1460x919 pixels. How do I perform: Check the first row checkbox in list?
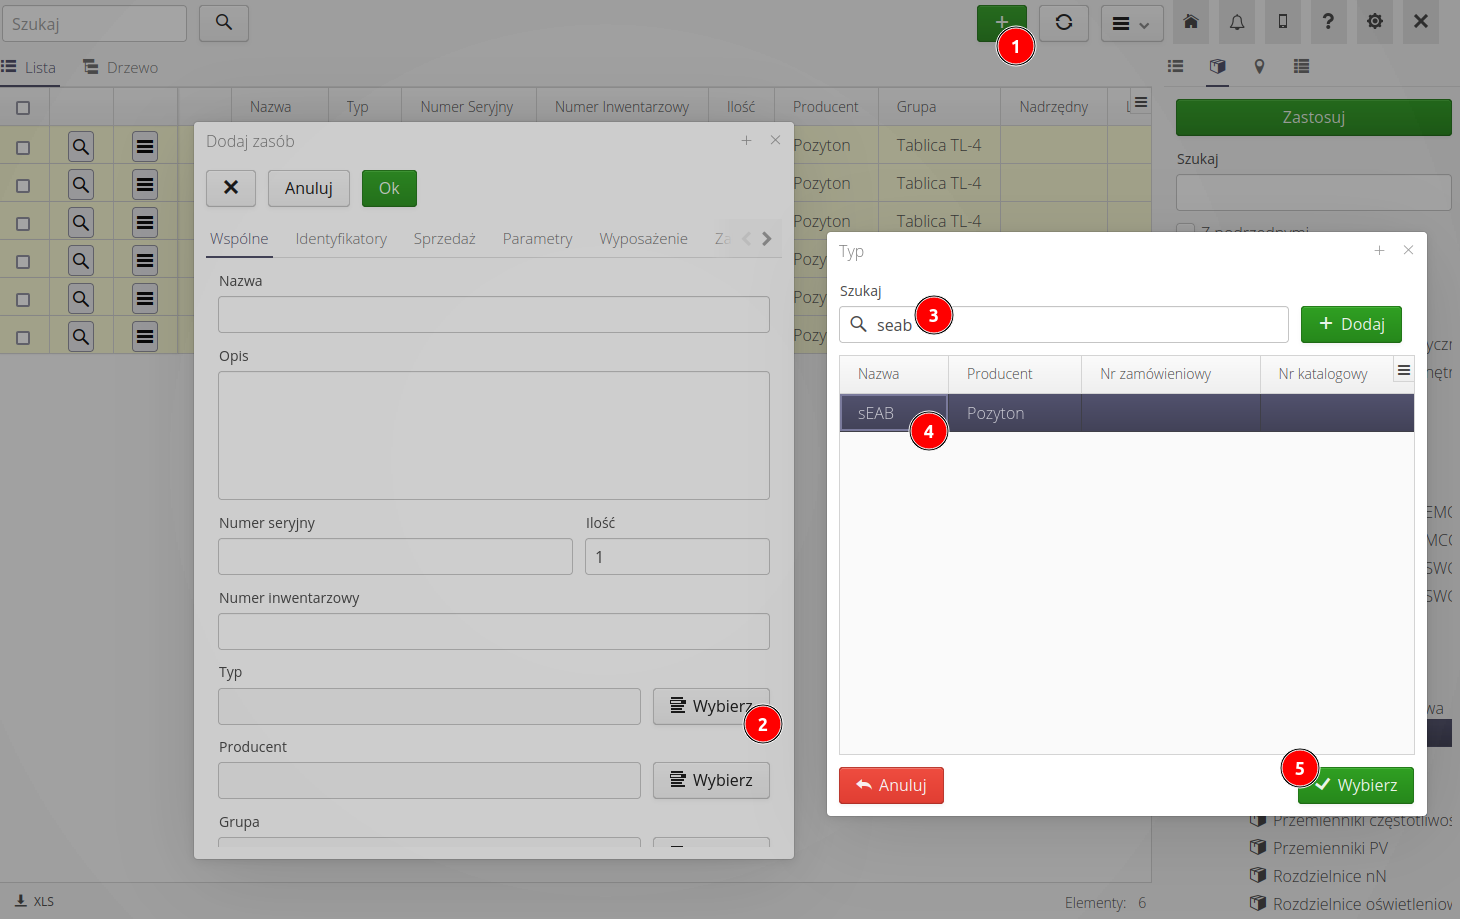click(x=23, y=148)
